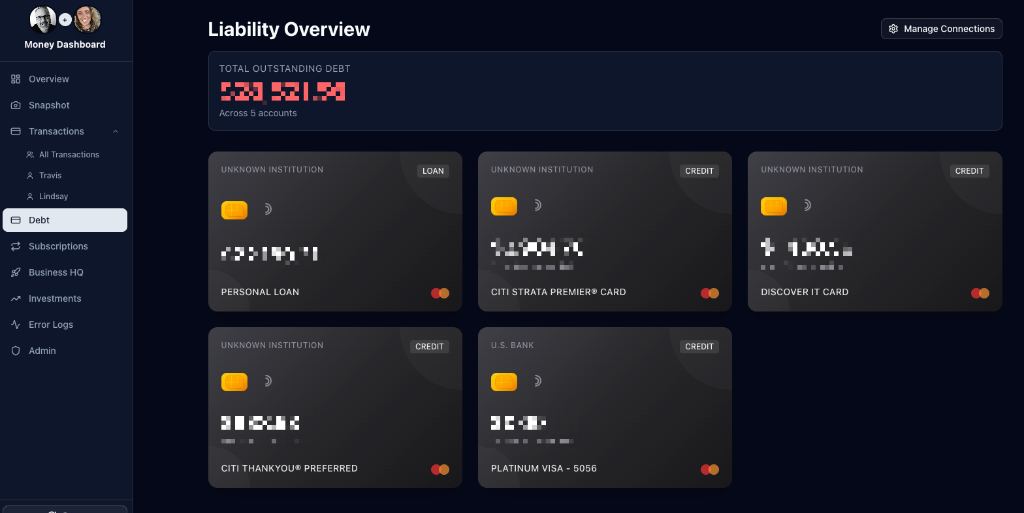Click the Admin shield icon
Viewport: 1024px width, 513px height.
tap(16, 350)
